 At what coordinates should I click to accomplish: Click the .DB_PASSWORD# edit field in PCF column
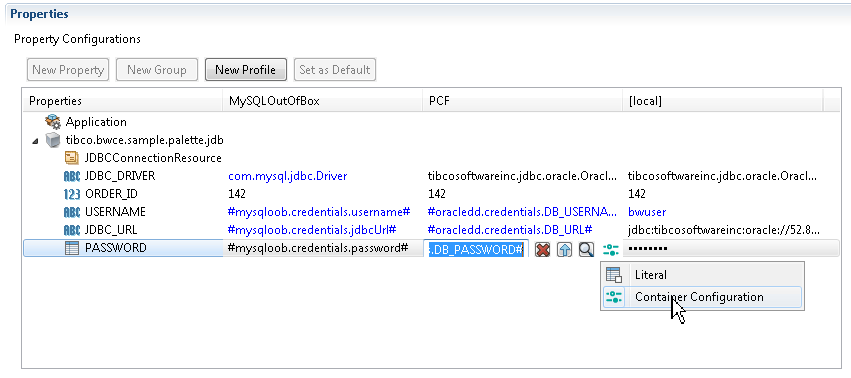476,250
